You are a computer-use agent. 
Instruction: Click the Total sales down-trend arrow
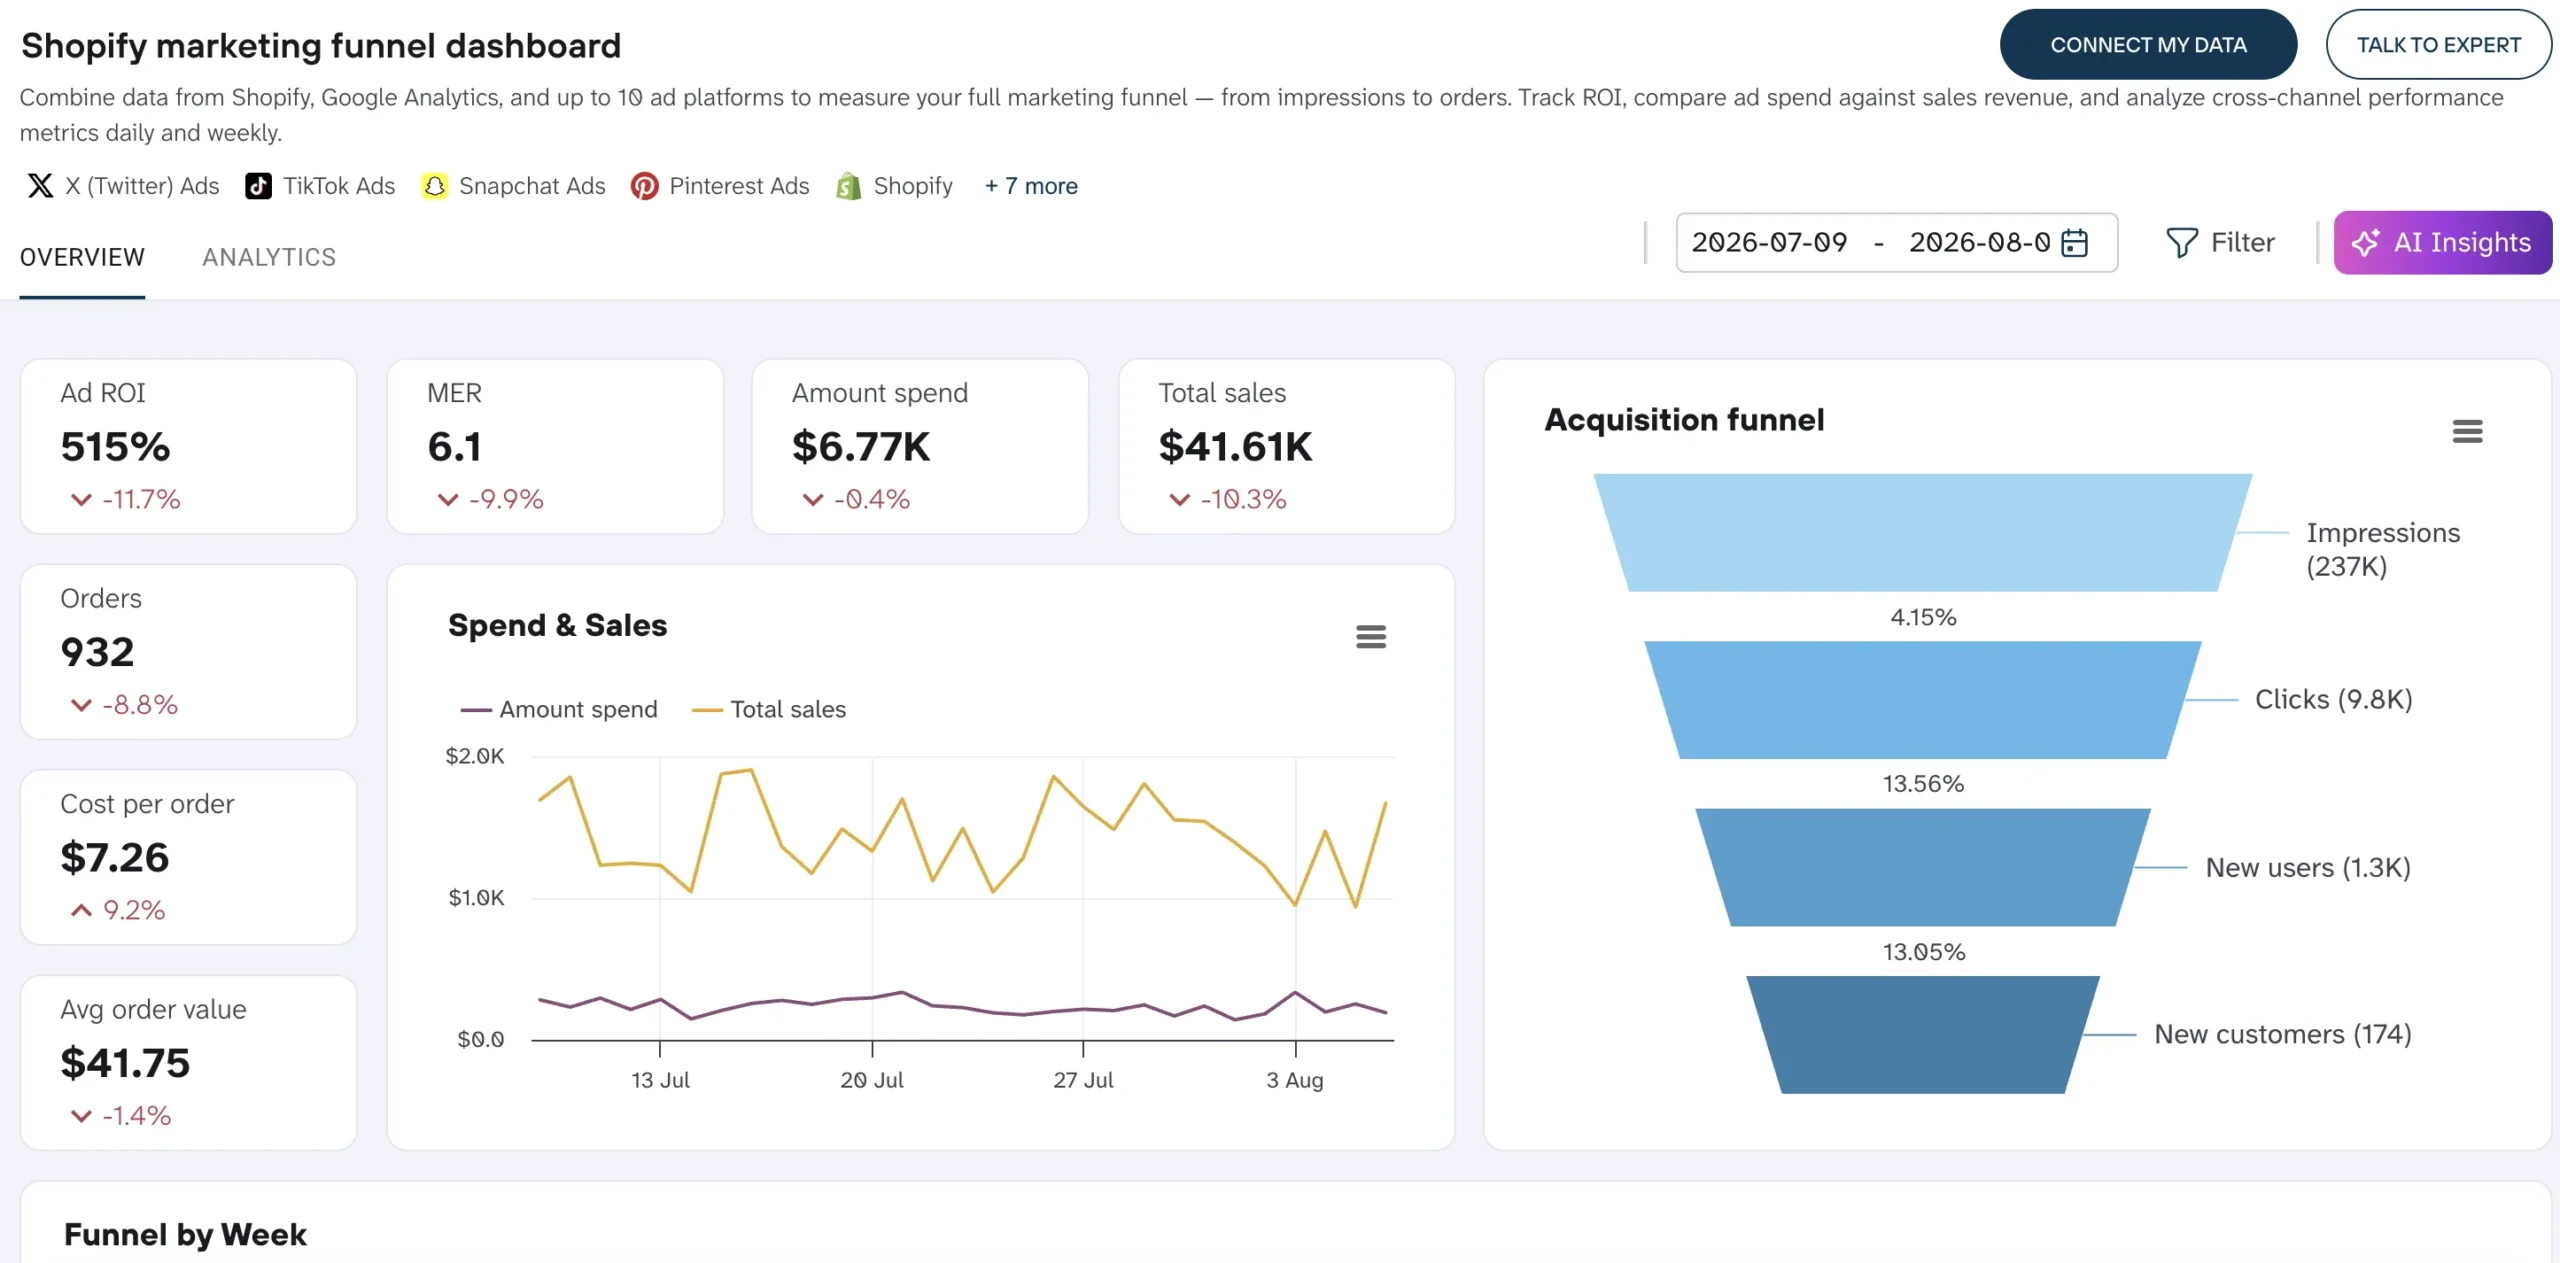[x=1180, y=500]
